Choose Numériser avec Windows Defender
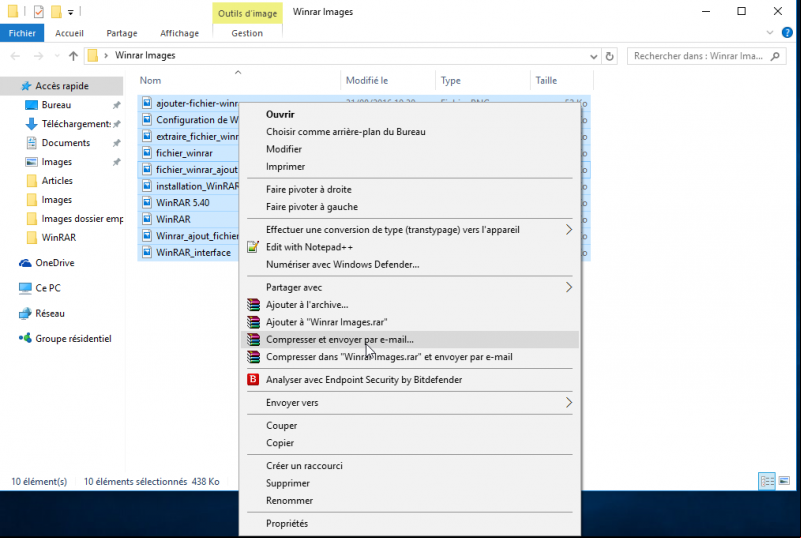 click(x=410, y=265)
